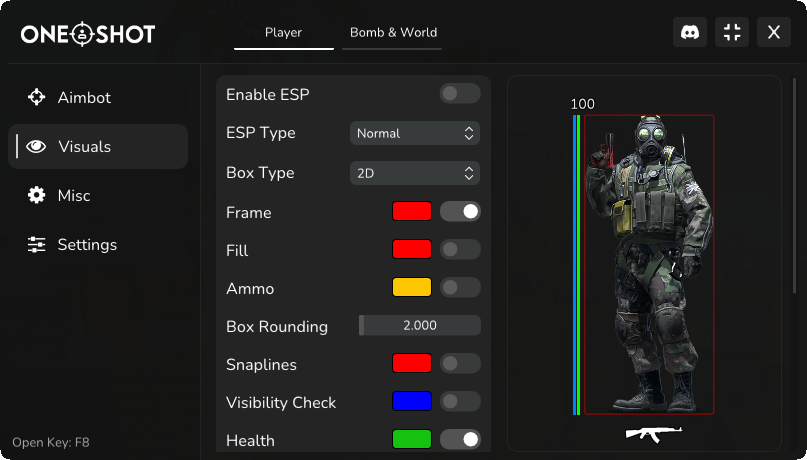Open the Frame red color picker
This screenshot has width=807, height=460.
point(412,211)
